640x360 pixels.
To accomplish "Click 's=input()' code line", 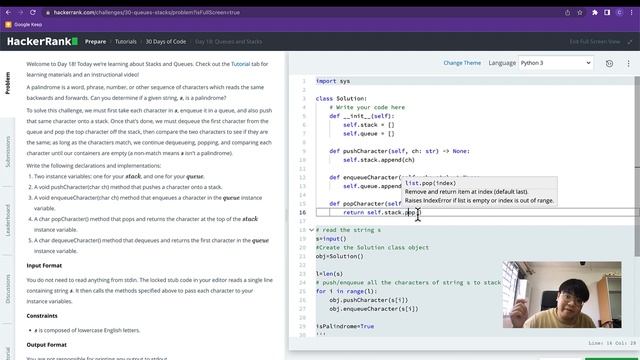I will click(x=331, y=239).
